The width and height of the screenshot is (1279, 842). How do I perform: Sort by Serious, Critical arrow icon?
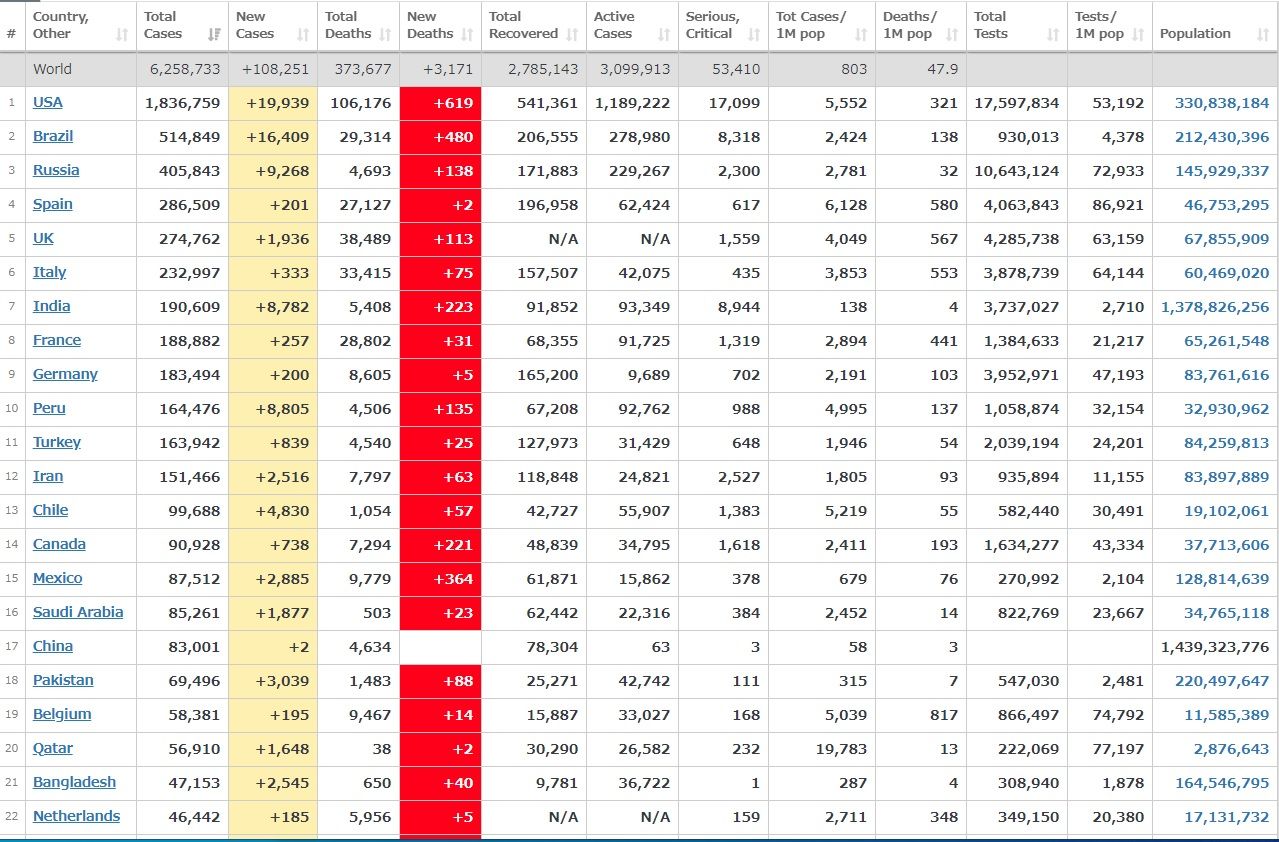pos(754,35)
